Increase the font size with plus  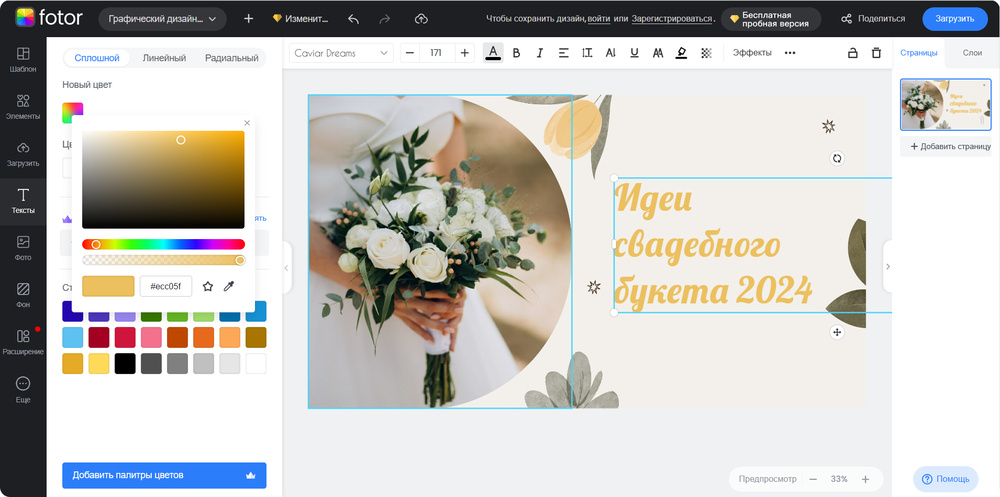pyautogui.click(x=464, y=53)
